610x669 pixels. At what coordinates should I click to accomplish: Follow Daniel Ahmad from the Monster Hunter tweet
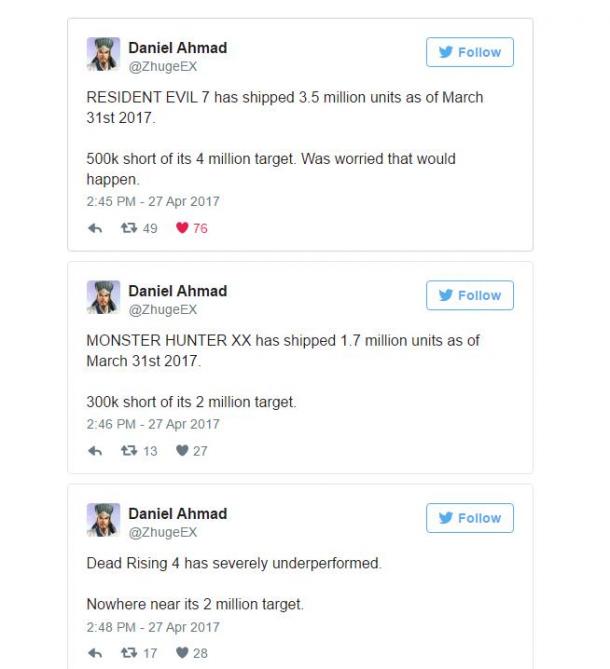click(470, 295)
